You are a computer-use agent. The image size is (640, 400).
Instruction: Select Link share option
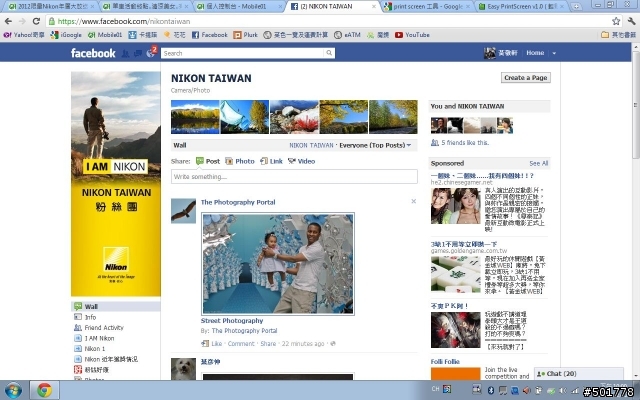coord(271,161)
